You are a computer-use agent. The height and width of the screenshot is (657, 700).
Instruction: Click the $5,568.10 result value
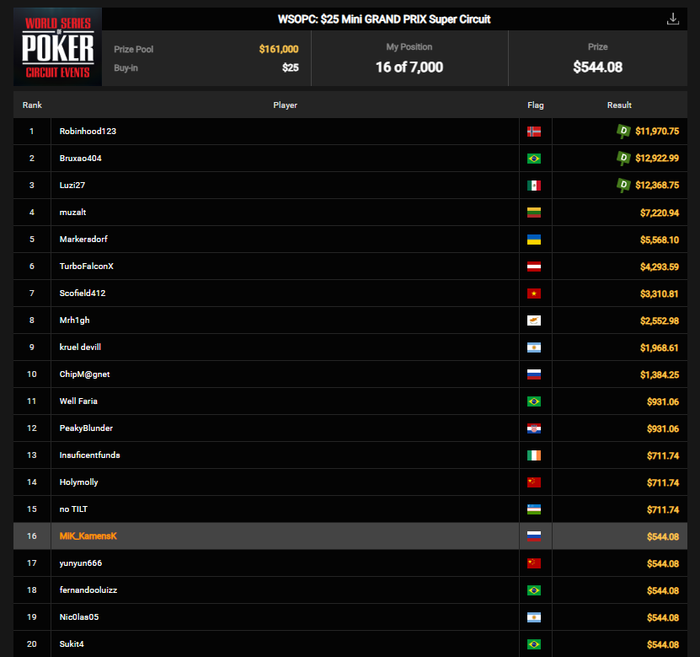point(659,240)
